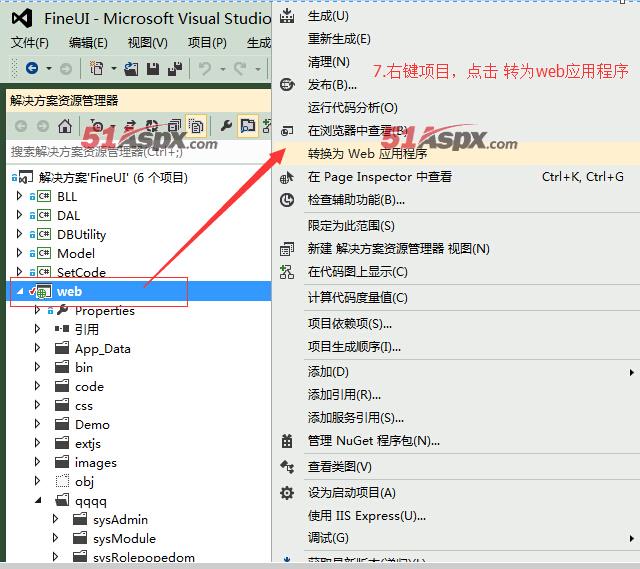The image size is (640, 569).
Task: Open the 文件(F) menu
Action: click(x=30, y=42)
